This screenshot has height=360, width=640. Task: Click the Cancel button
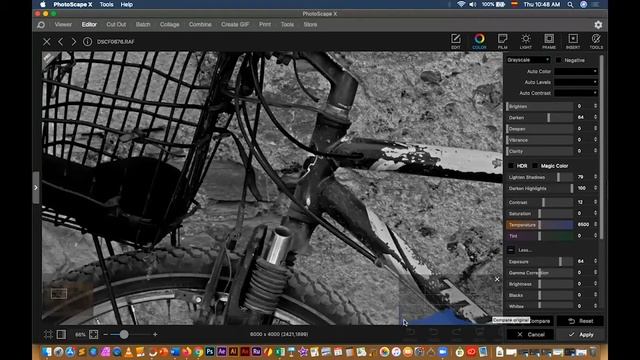[530, 335]
